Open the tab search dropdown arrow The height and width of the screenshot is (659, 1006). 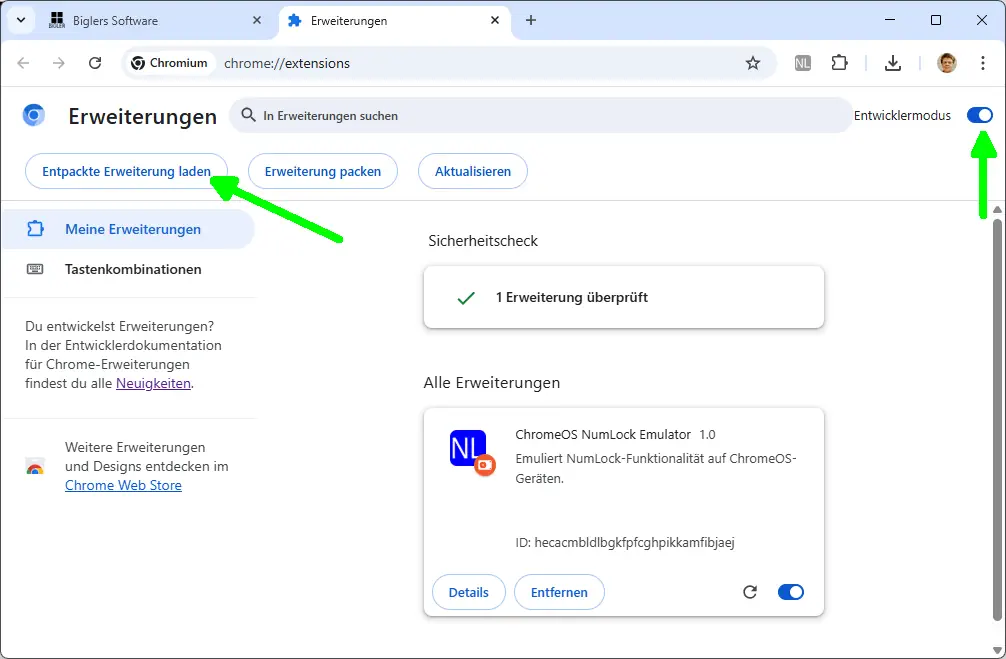coord(21,20)
